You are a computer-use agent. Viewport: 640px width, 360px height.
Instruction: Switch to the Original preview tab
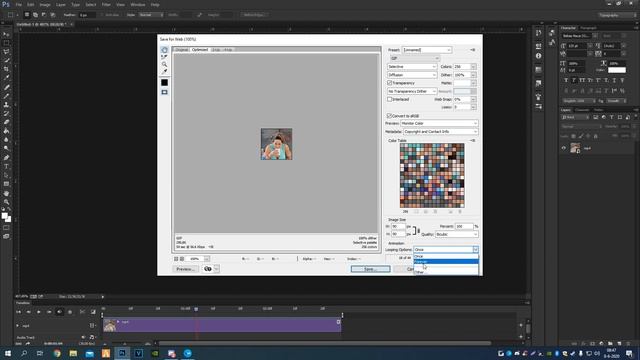coord(182,50)
